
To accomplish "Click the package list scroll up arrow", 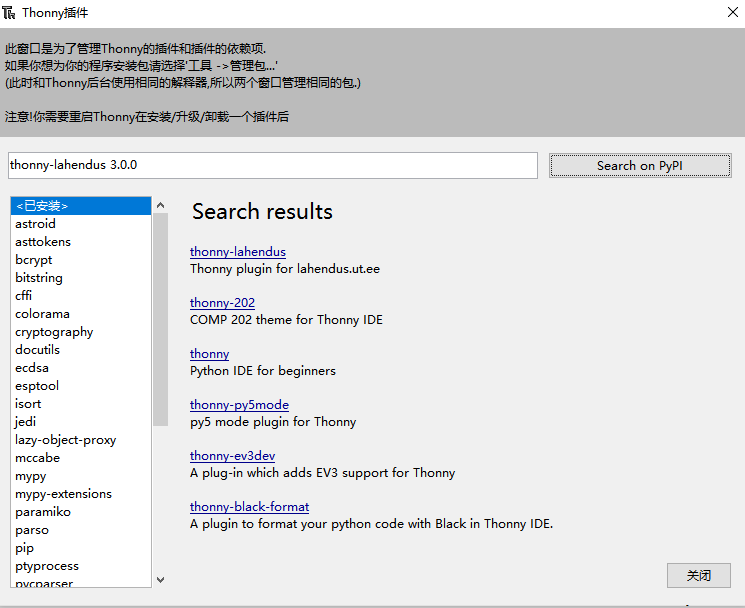I will [161, 205].
